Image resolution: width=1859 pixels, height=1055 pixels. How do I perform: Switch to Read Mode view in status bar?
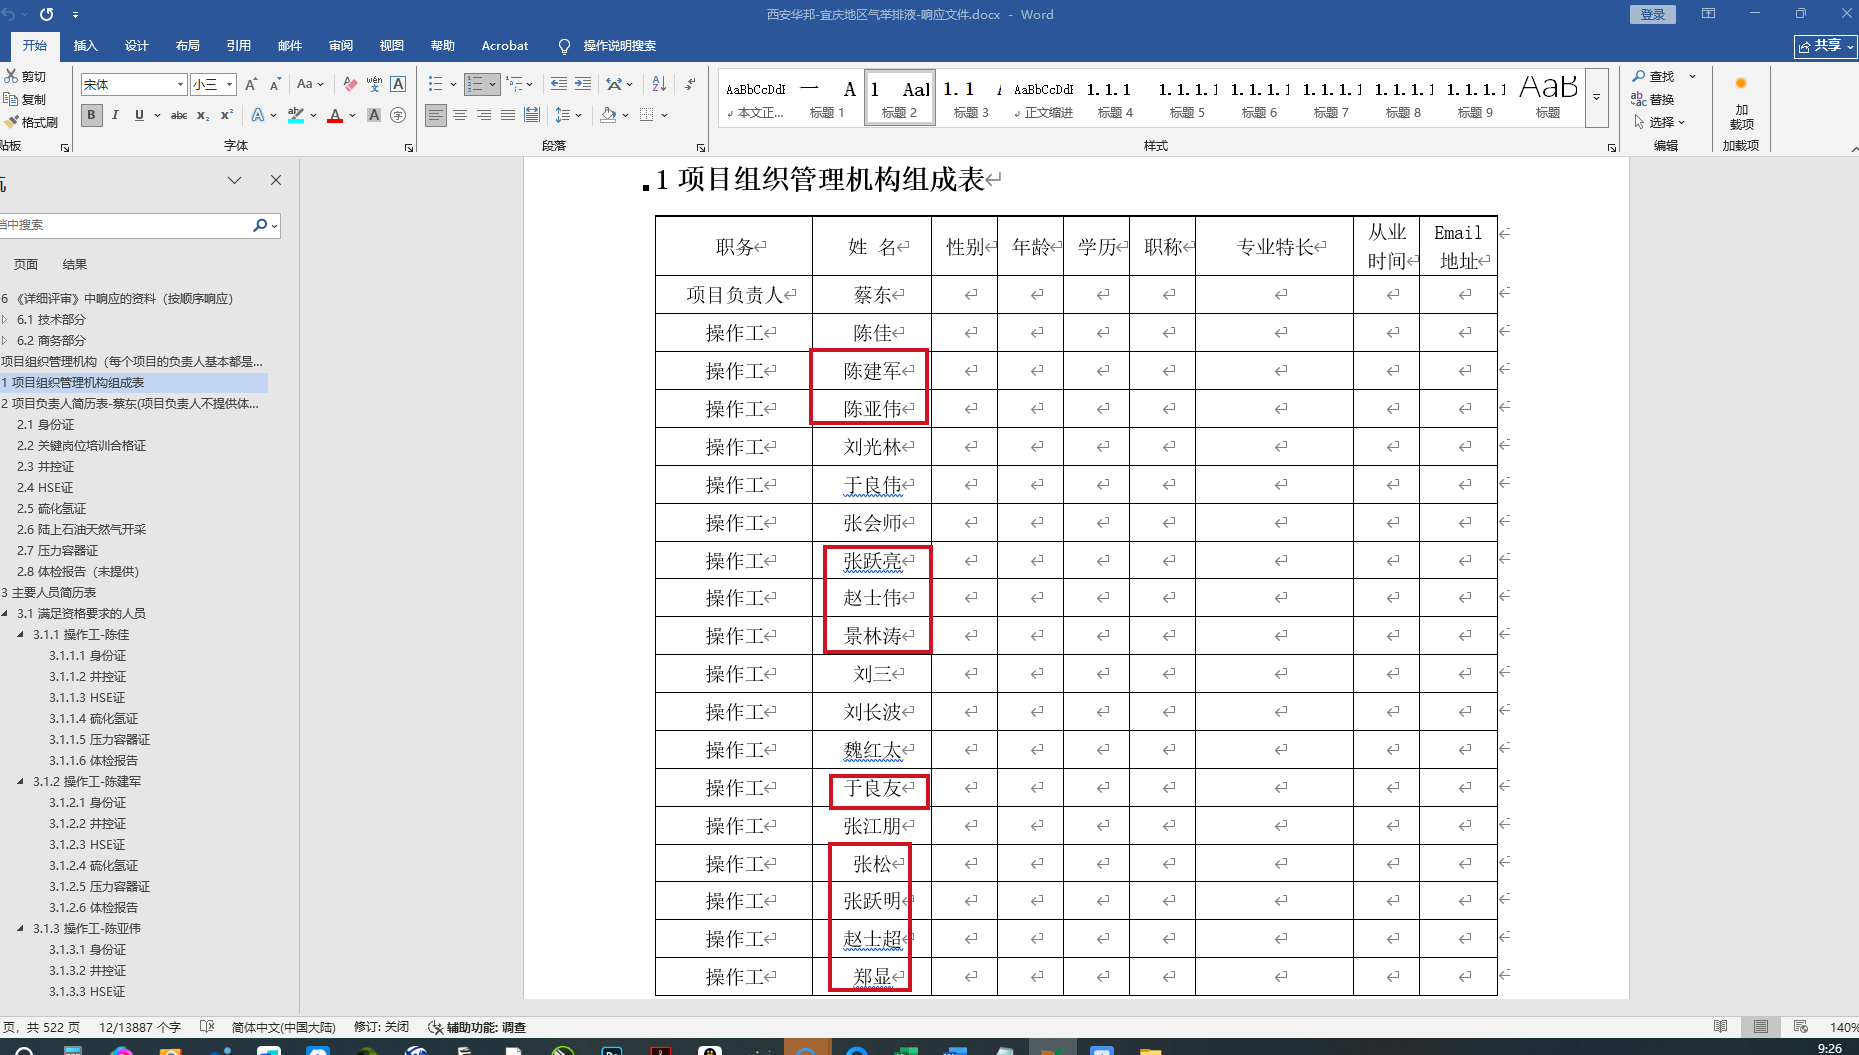[x=1720, y=1027]
